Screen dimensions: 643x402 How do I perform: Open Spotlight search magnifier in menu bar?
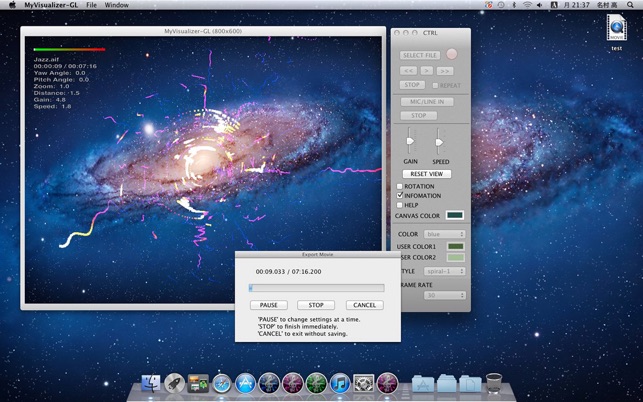[630, 5]
